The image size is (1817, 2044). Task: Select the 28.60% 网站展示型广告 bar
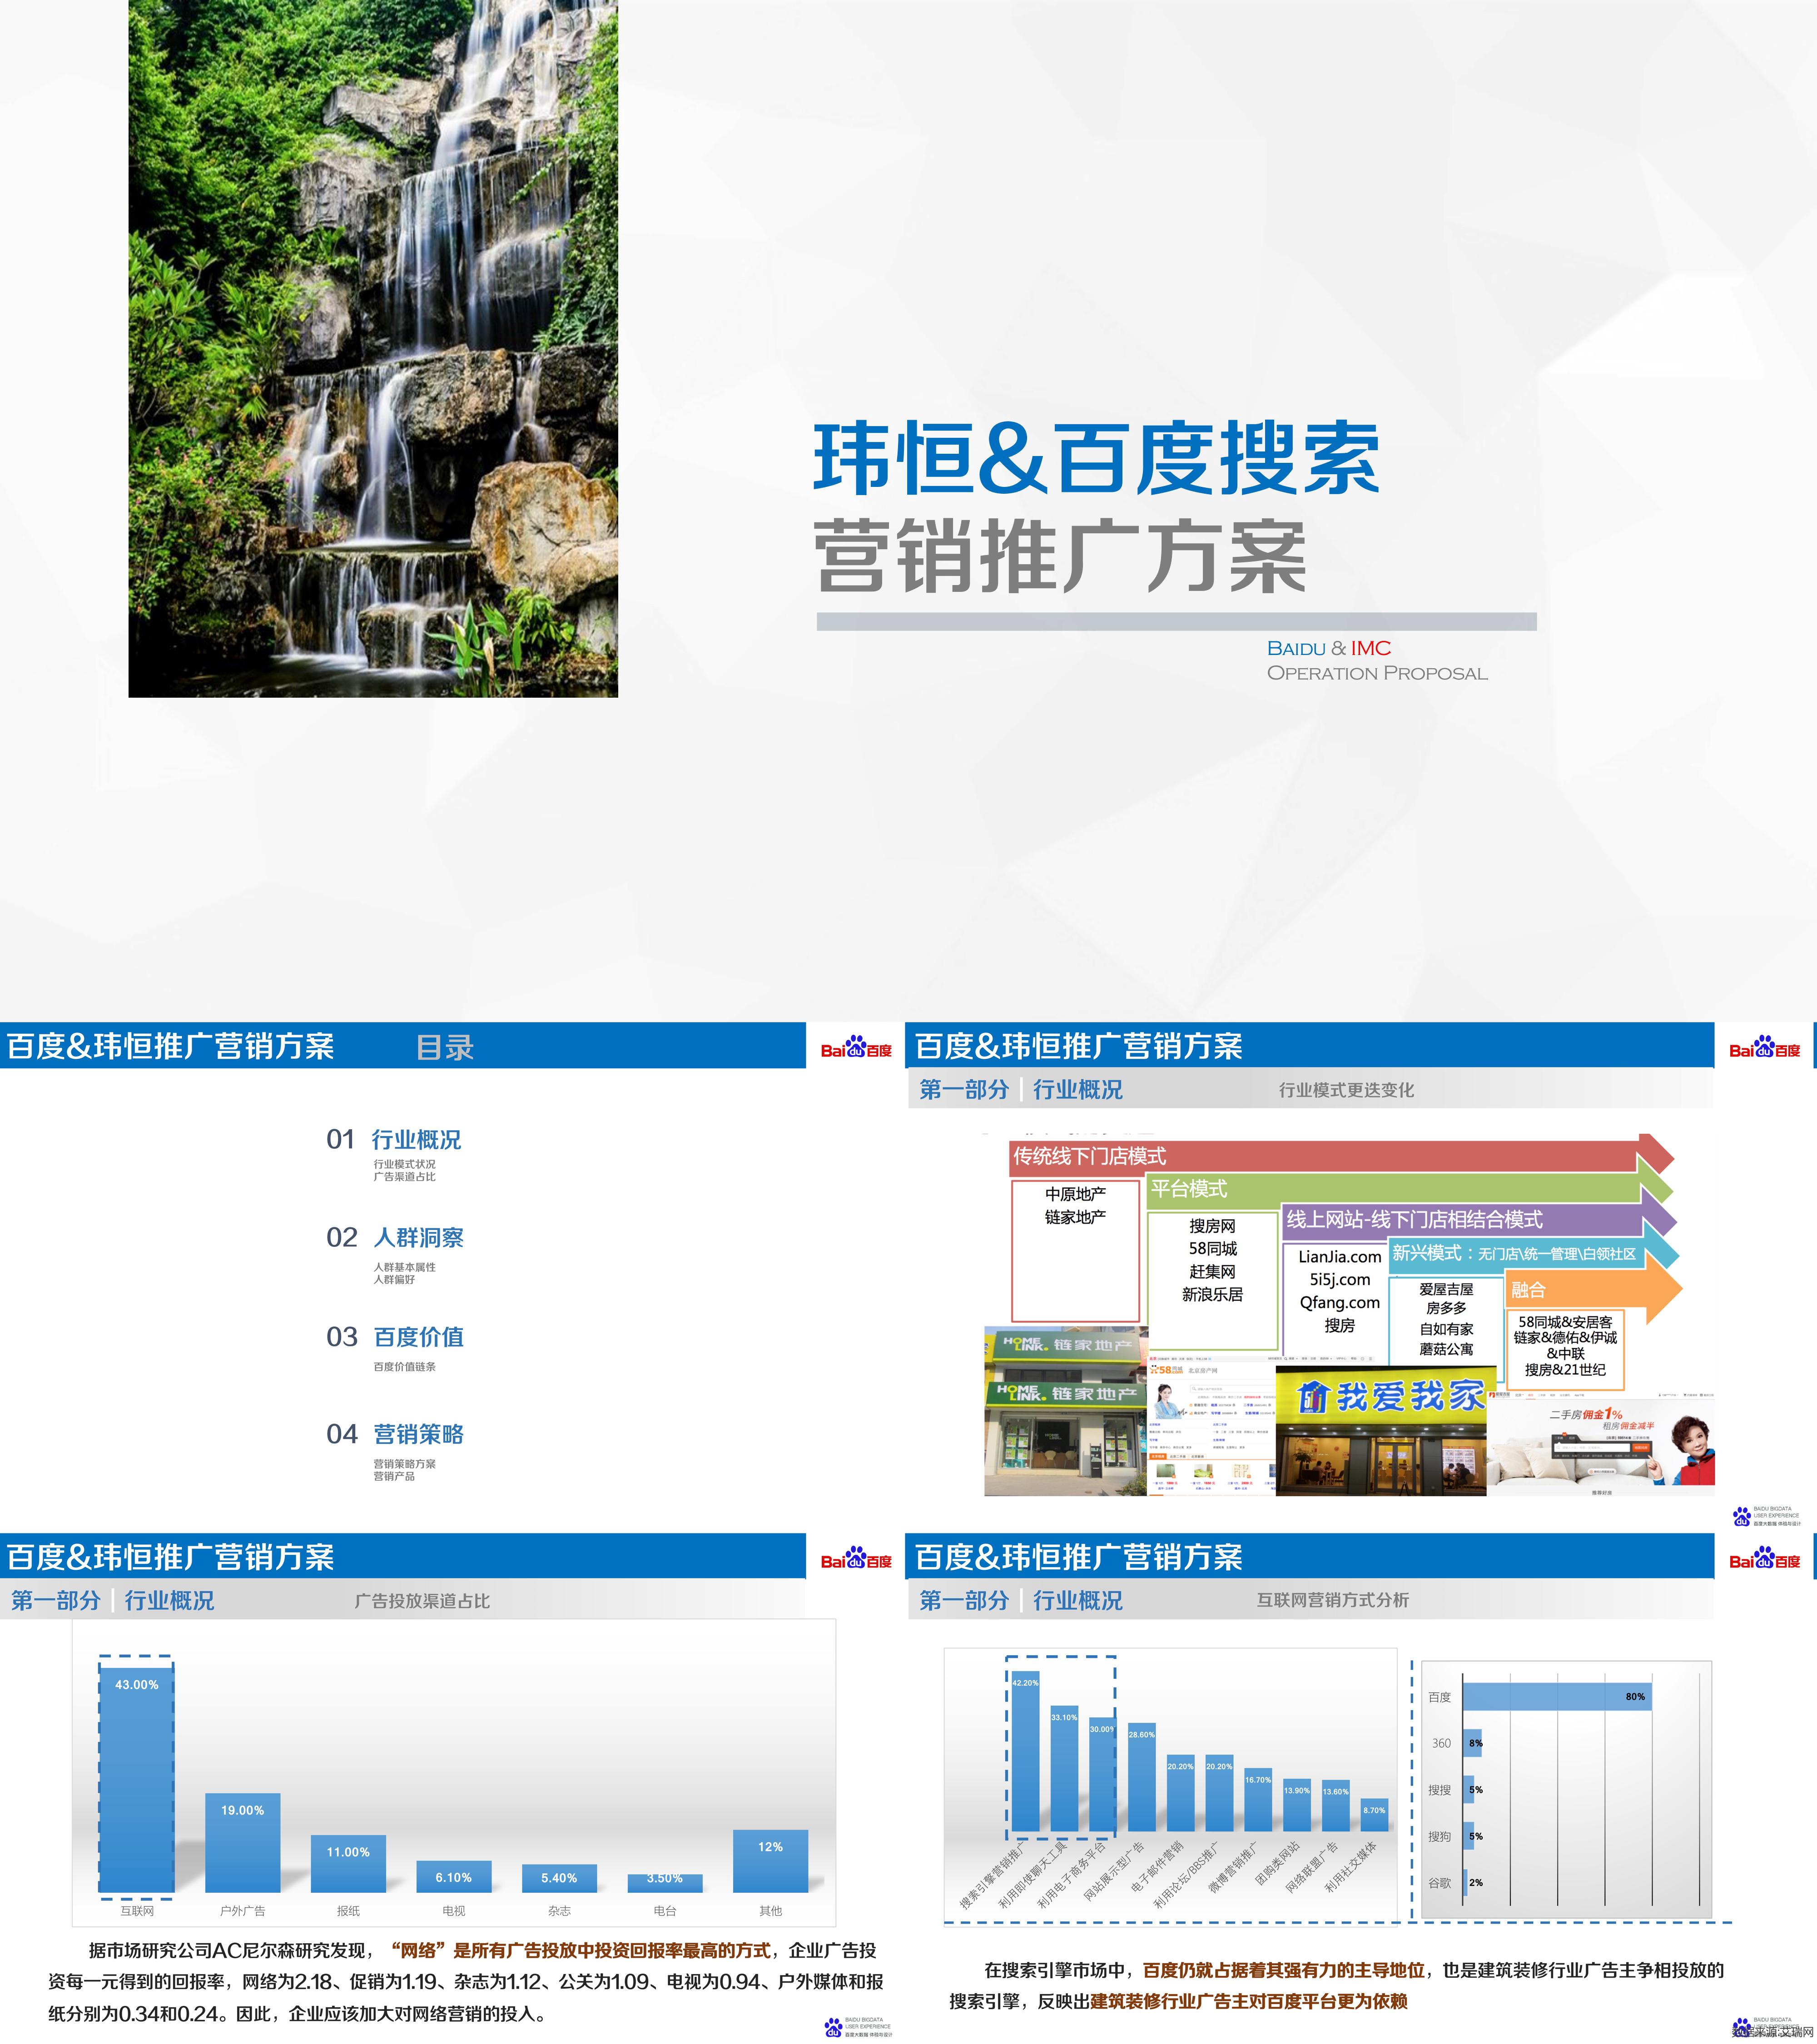[1141, 1777]
